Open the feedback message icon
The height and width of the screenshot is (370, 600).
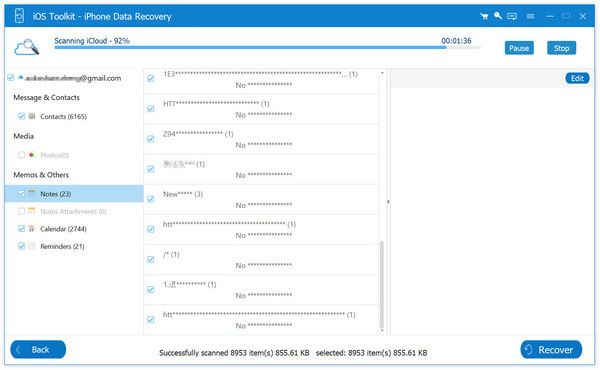[x=512, y=16]
